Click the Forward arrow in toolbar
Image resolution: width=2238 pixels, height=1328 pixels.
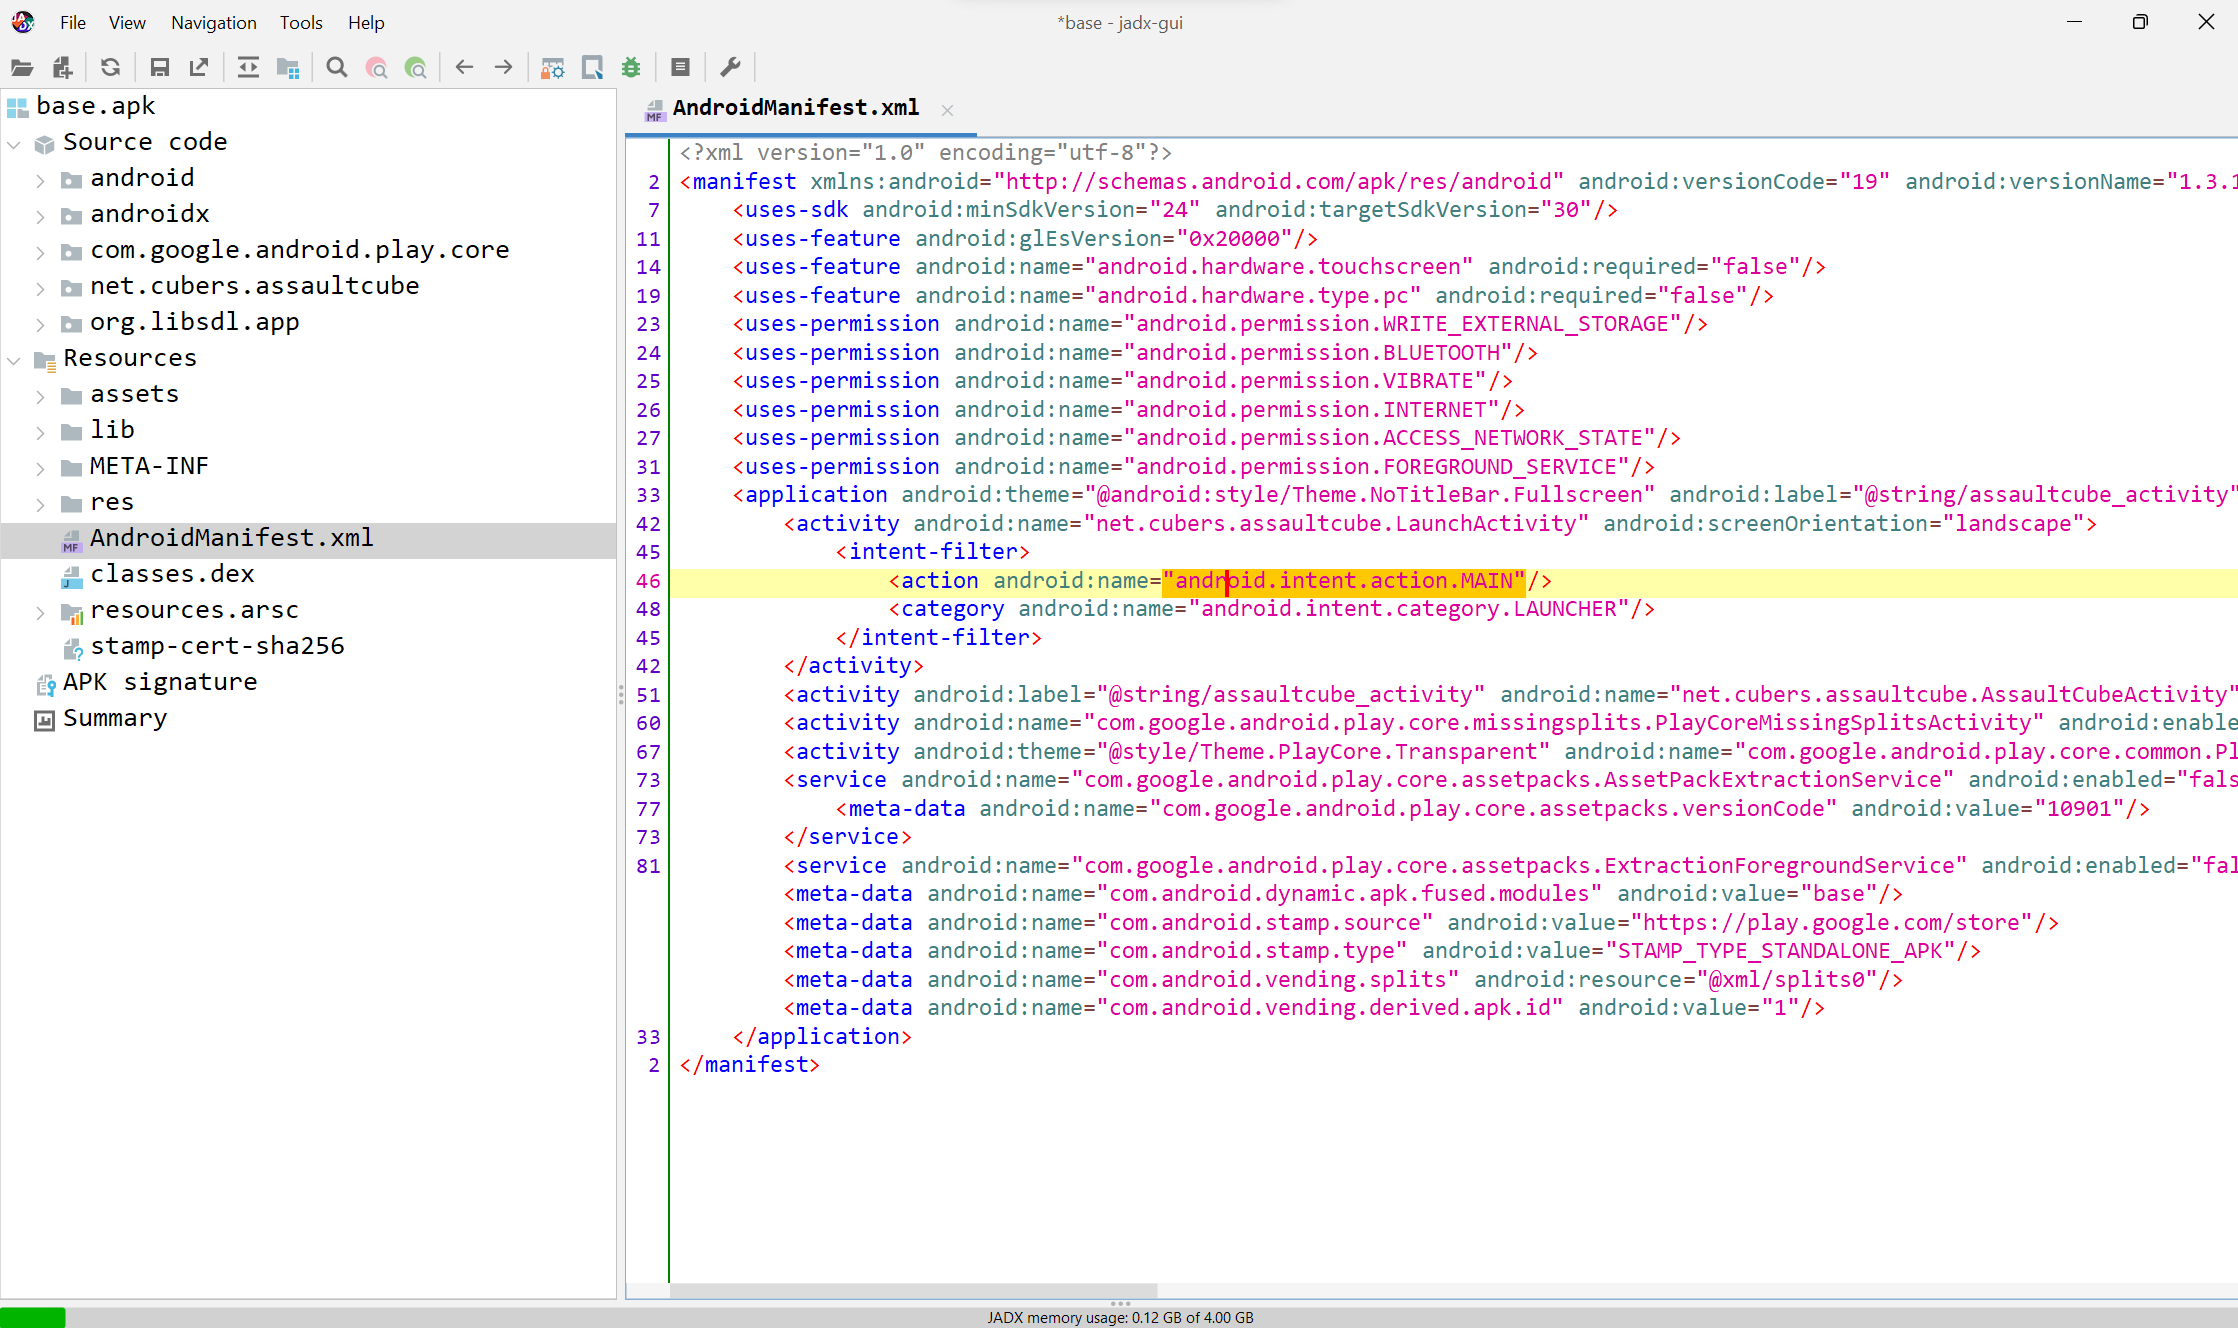pyautogui.click(x=504, y=68)
